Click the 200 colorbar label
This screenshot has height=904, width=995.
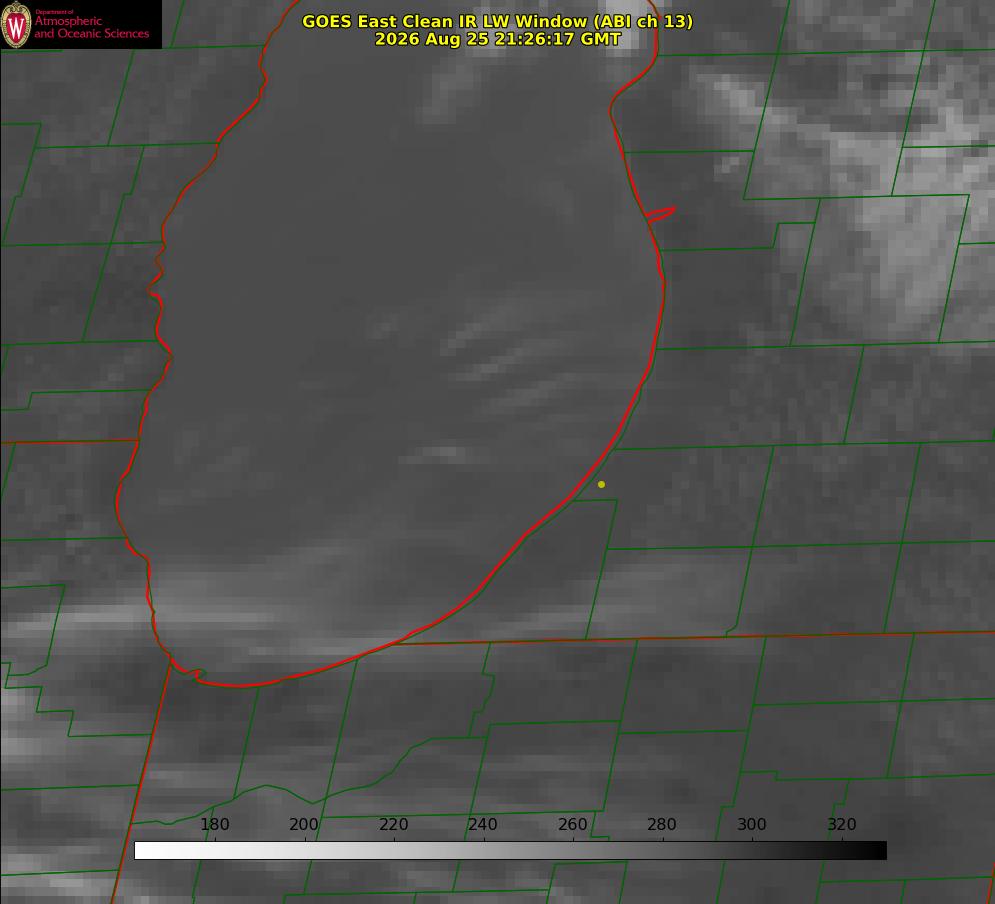coord(303,824)
